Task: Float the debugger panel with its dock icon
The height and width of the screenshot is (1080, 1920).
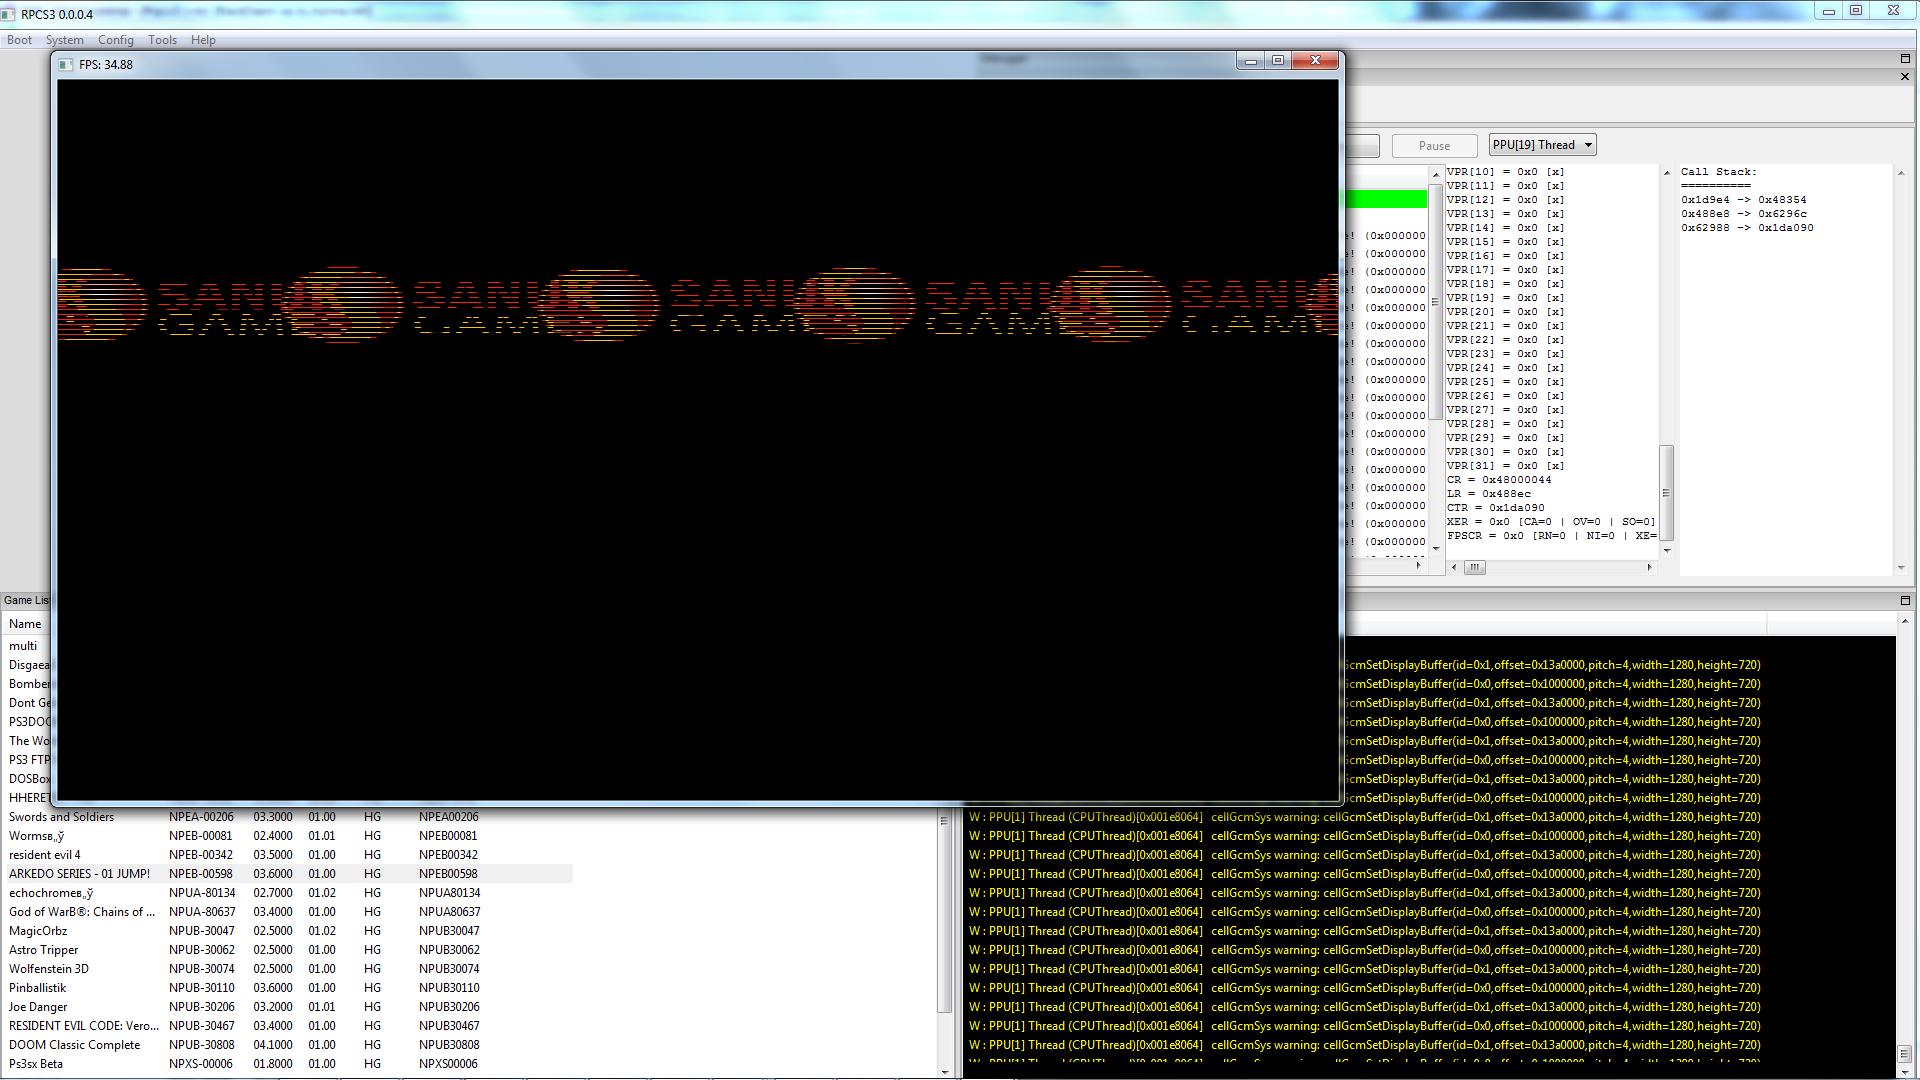Action: click(1905, 59)
